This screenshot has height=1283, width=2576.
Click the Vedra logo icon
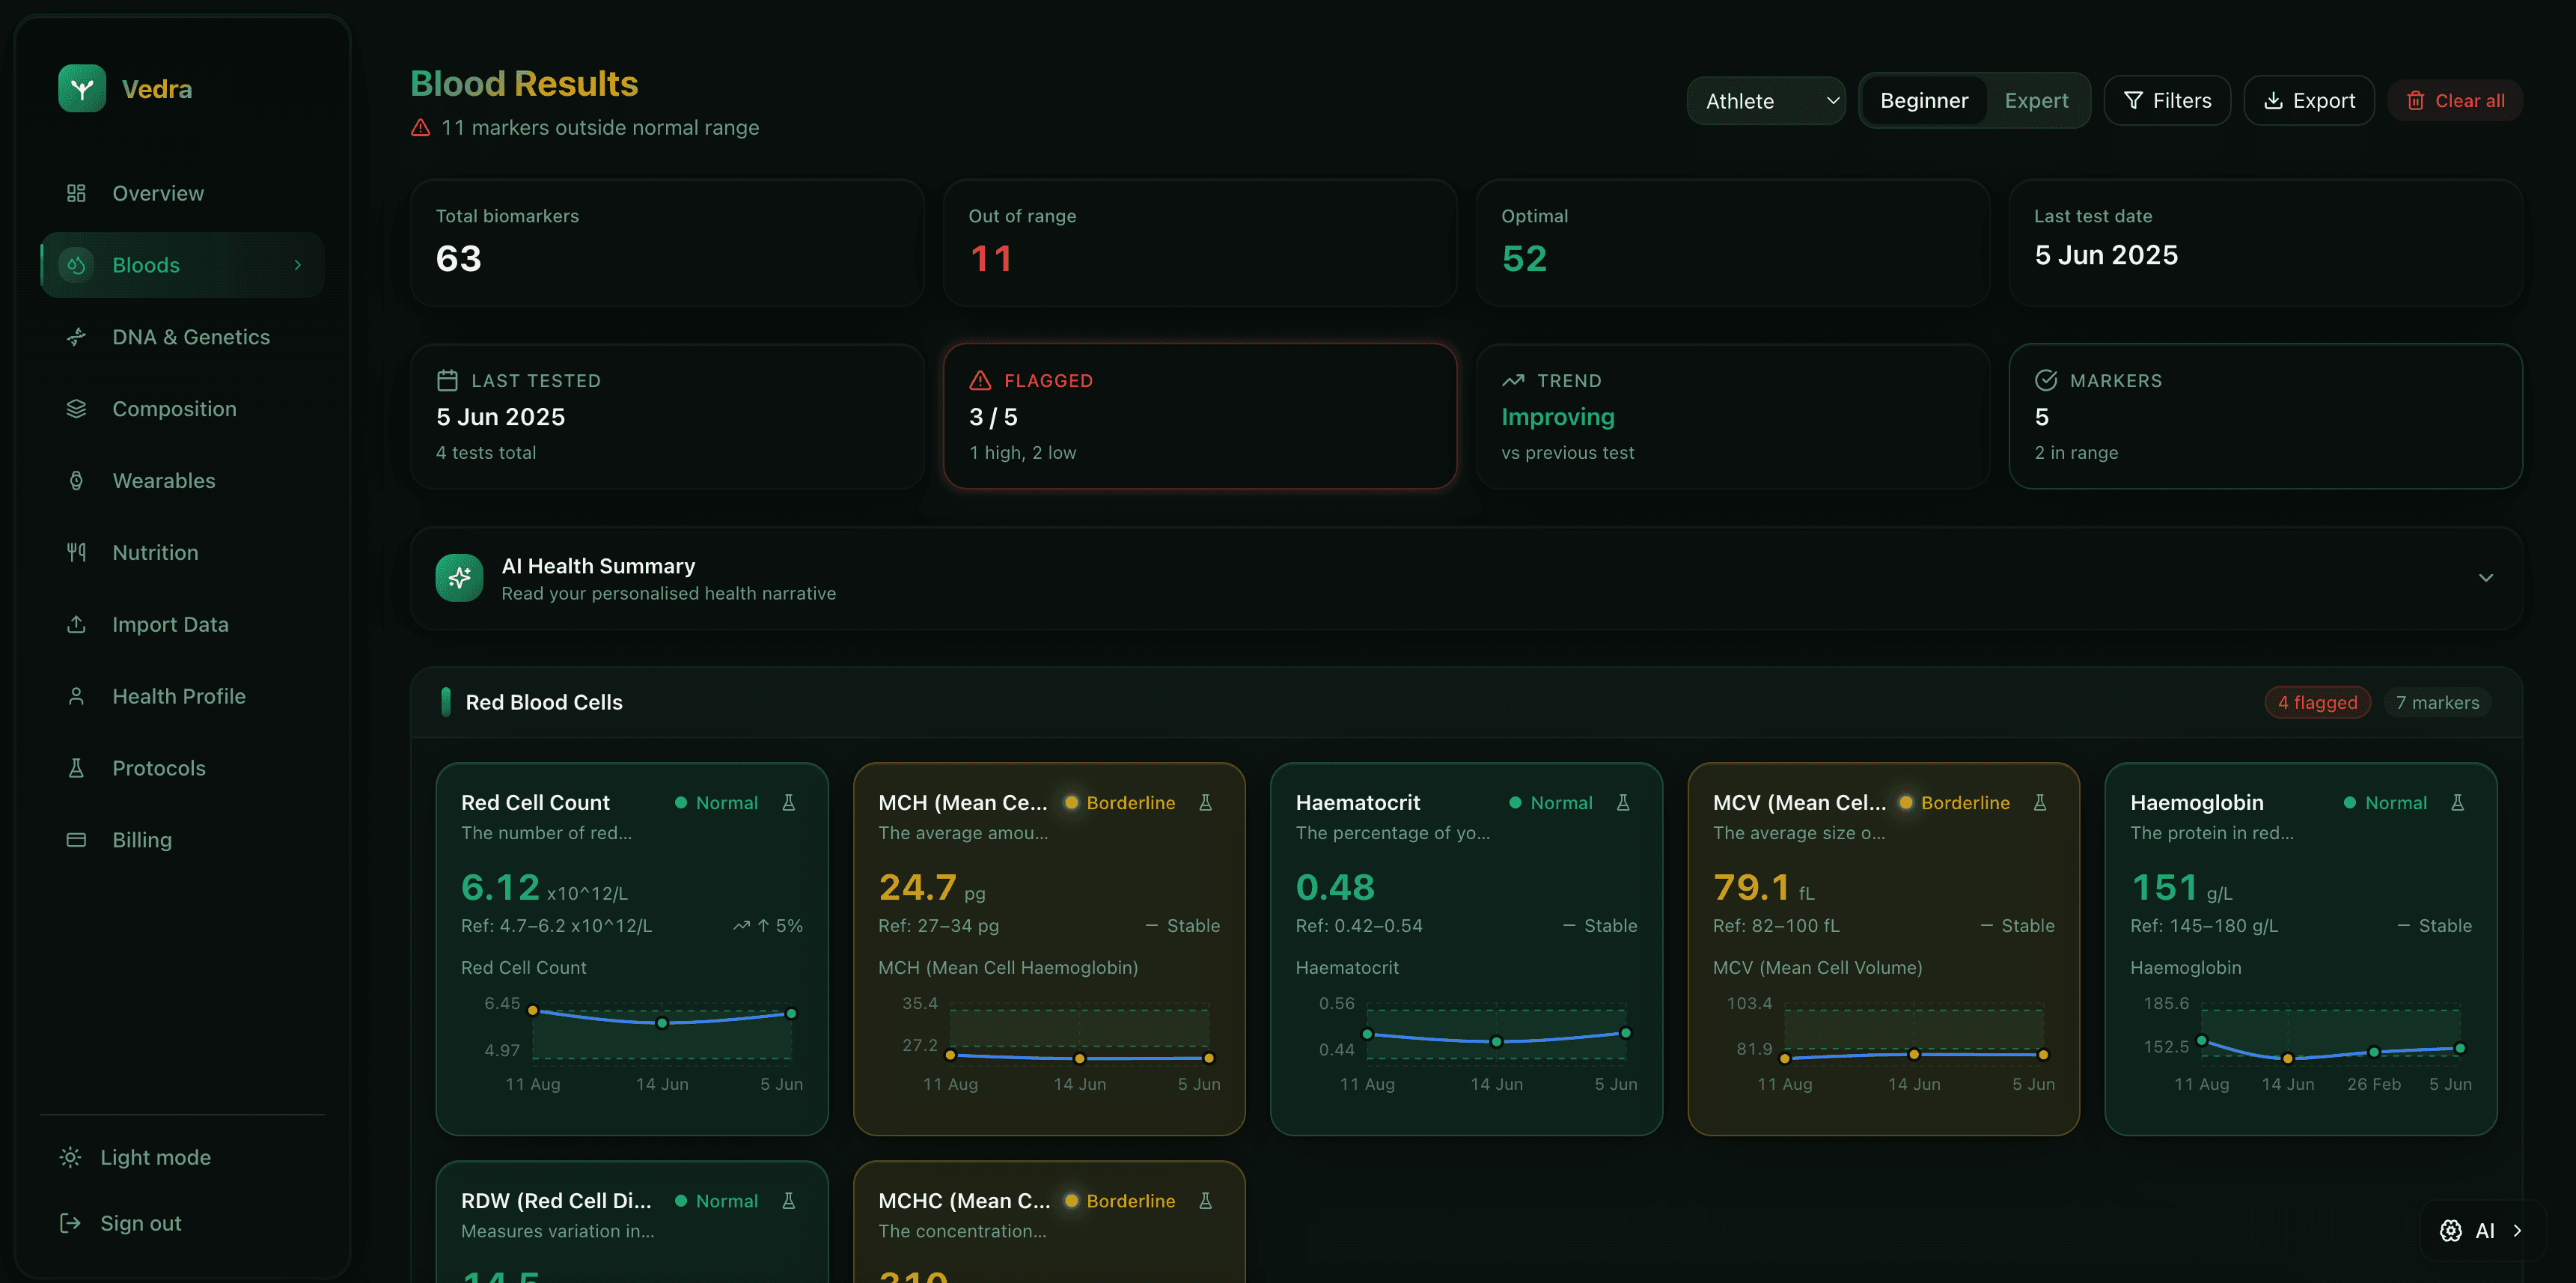pyautogui.click(x=82, y=89)
